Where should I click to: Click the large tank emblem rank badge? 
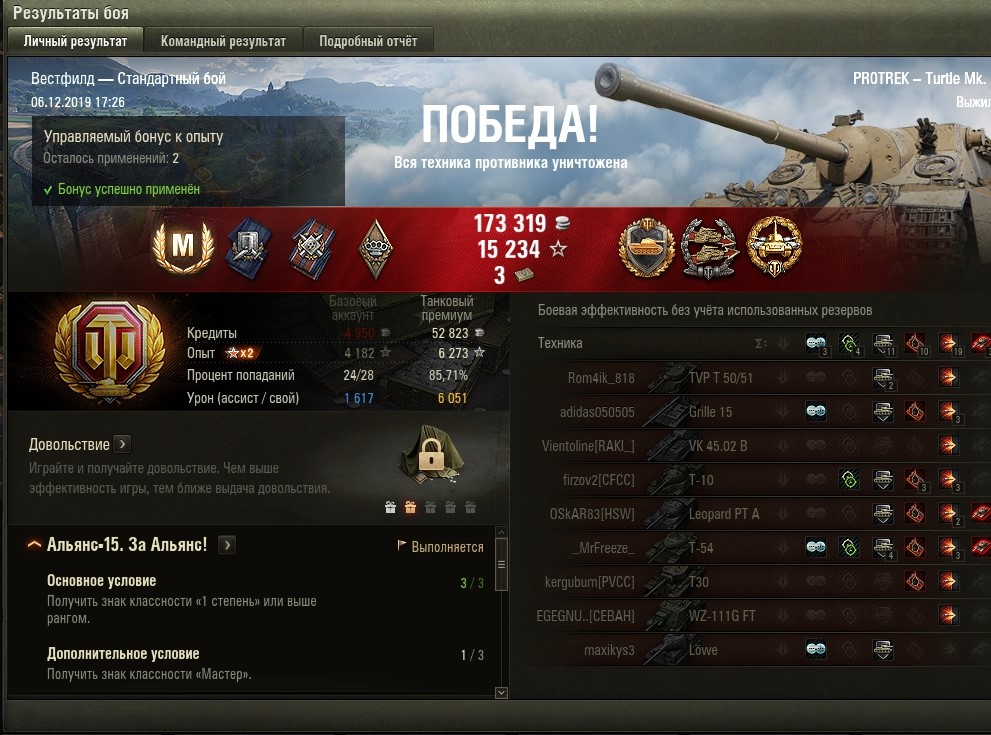click(109, 351)
